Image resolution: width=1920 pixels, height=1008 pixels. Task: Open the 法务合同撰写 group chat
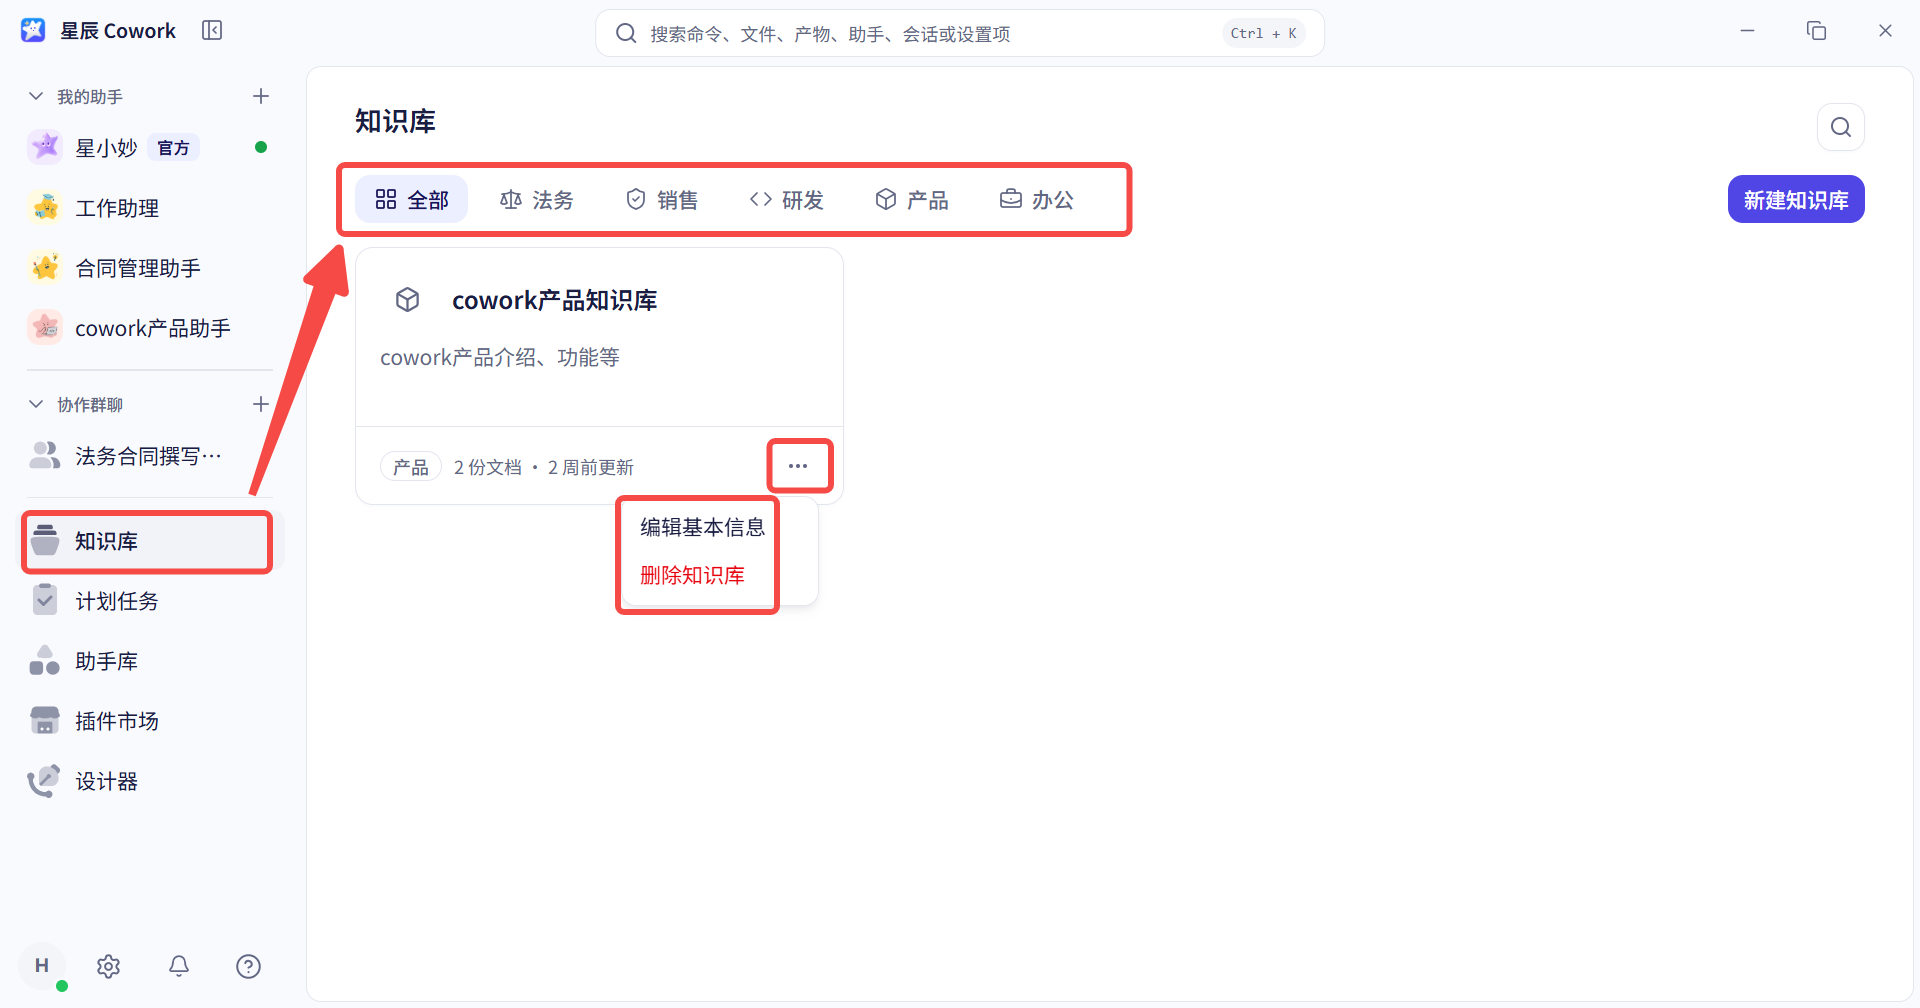coord(150,456)
